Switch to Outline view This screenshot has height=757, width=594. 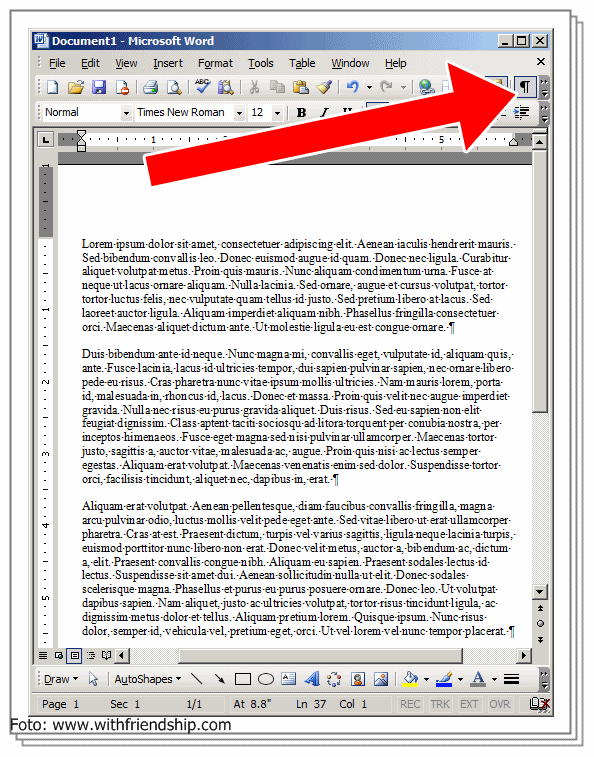[91, 655]
